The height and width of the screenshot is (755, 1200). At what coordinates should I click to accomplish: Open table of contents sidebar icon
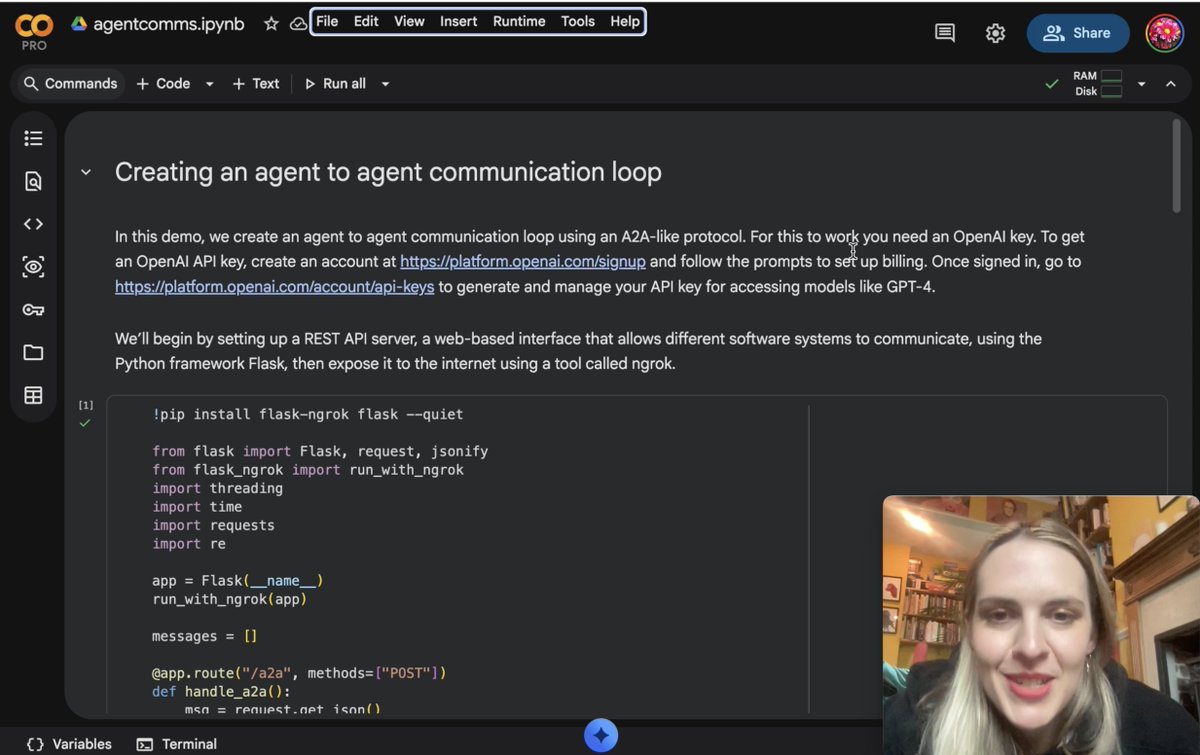[33, 138]
